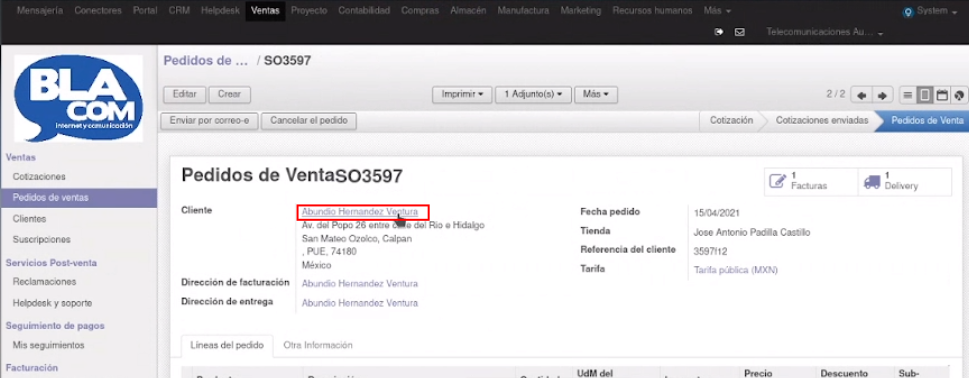
Task: Click Seguimiento de pagos sidebar header
Action: (55, 326)
